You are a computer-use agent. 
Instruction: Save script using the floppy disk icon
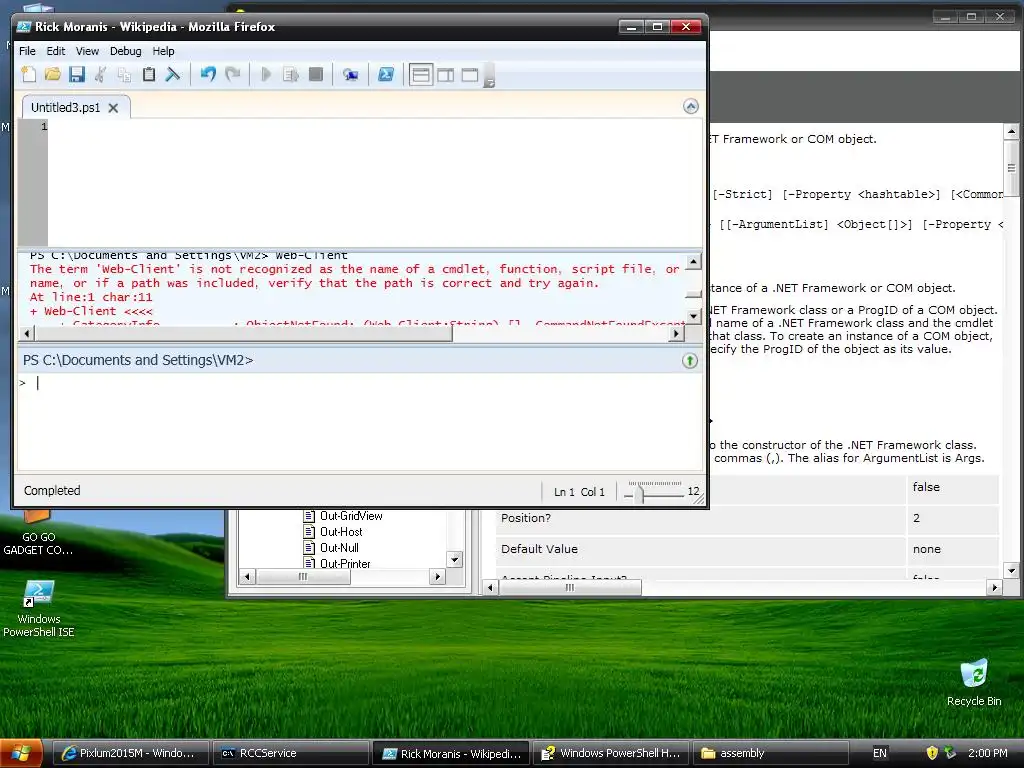tap(77, 74)
